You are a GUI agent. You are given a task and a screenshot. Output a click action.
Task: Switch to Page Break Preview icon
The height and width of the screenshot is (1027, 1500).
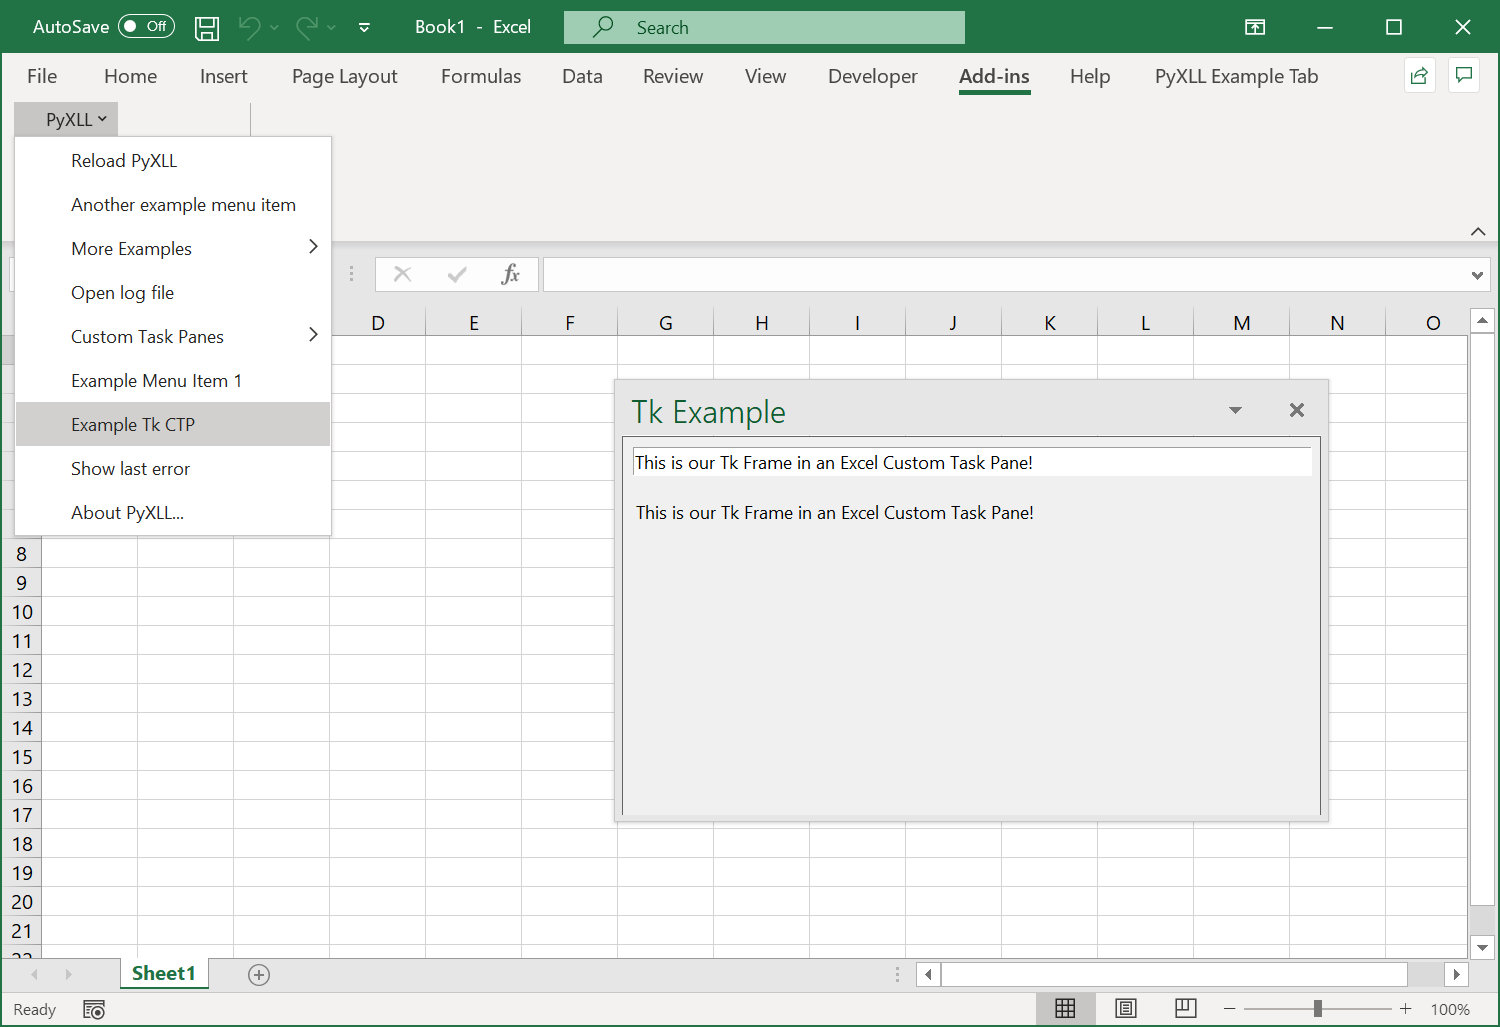pyautogui.click(x=1186, y=1008)
